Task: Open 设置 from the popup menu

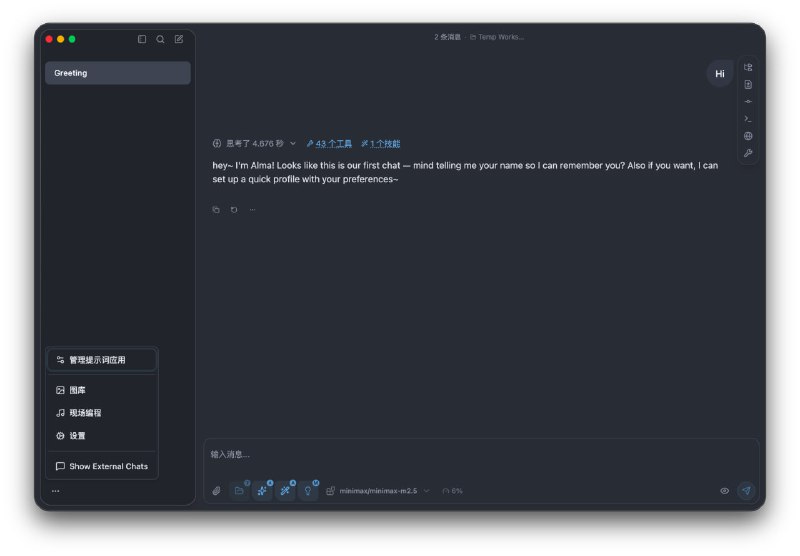Action: coord(102,436)
